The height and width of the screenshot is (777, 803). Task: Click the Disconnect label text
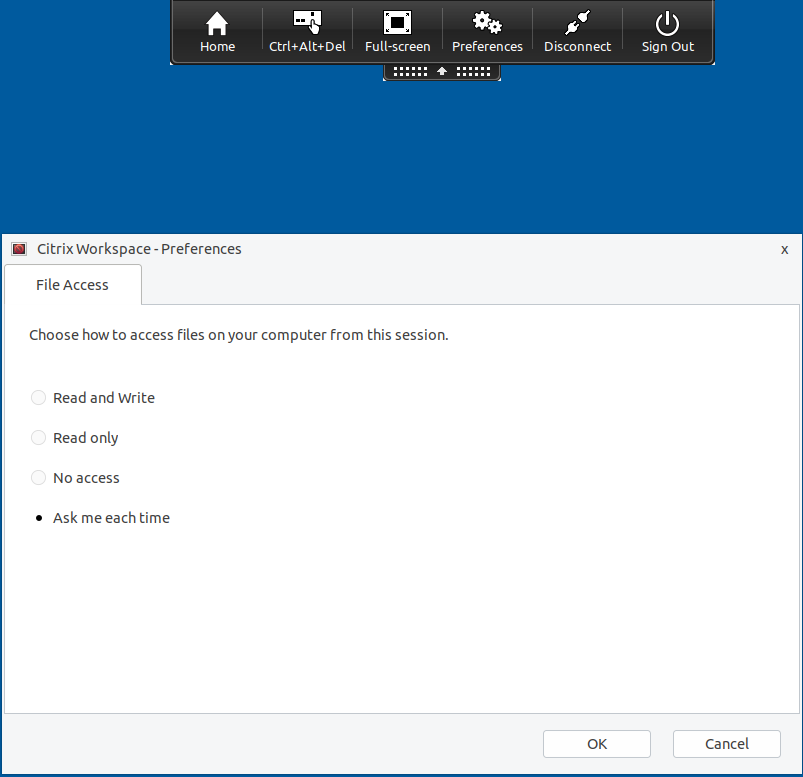[577, 46]
